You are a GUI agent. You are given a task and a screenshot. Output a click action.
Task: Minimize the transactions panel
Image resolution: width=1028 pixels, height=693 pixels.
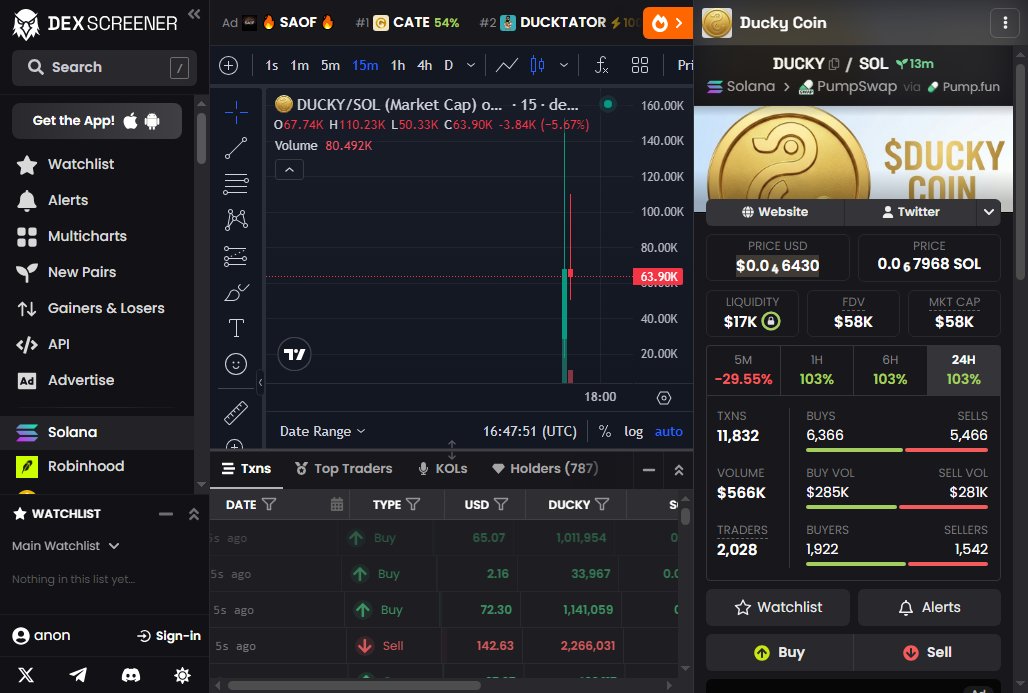pos(649,469)
